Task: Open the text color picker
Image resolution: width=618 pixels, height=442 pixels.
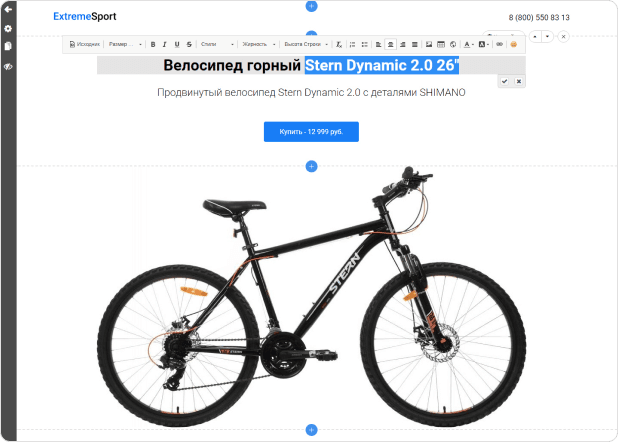Action: tap(468, 44)
